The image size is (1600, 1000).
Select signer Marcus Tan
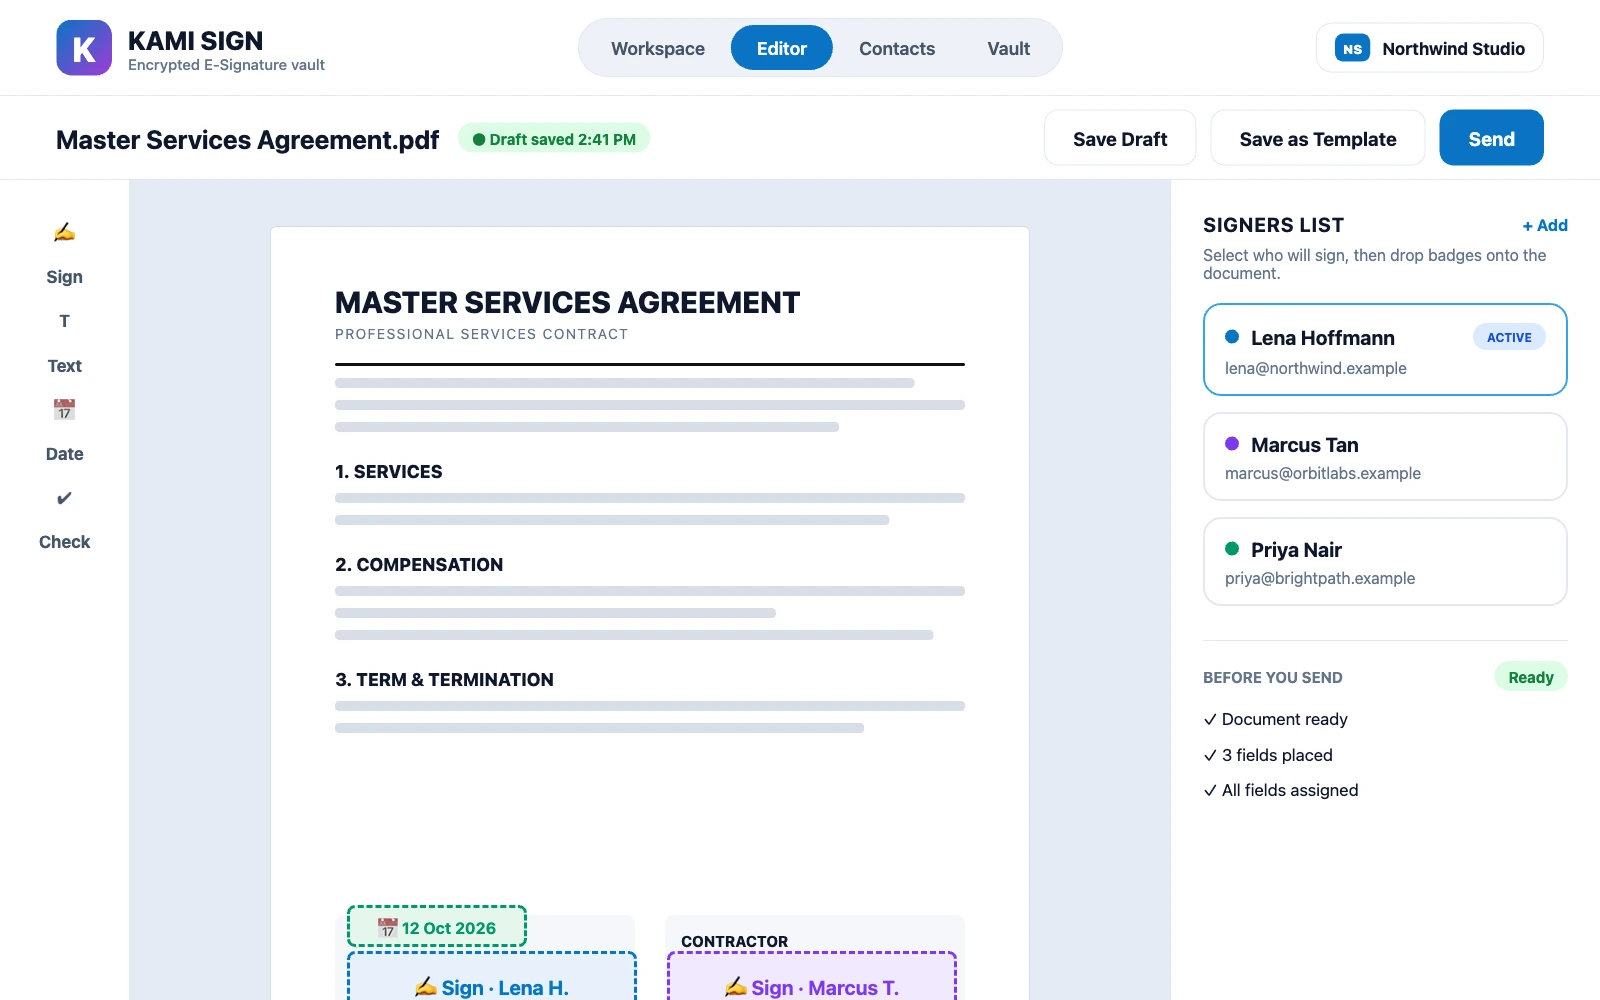[1385, 457]
